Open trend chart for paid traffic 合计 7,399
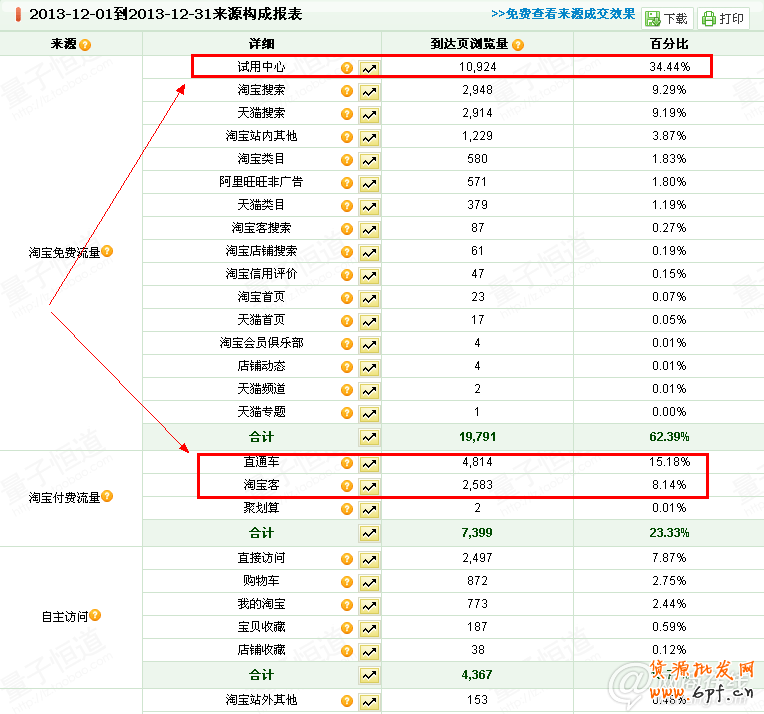This screenshot has width=764, height=714. [x=369, y=533]
